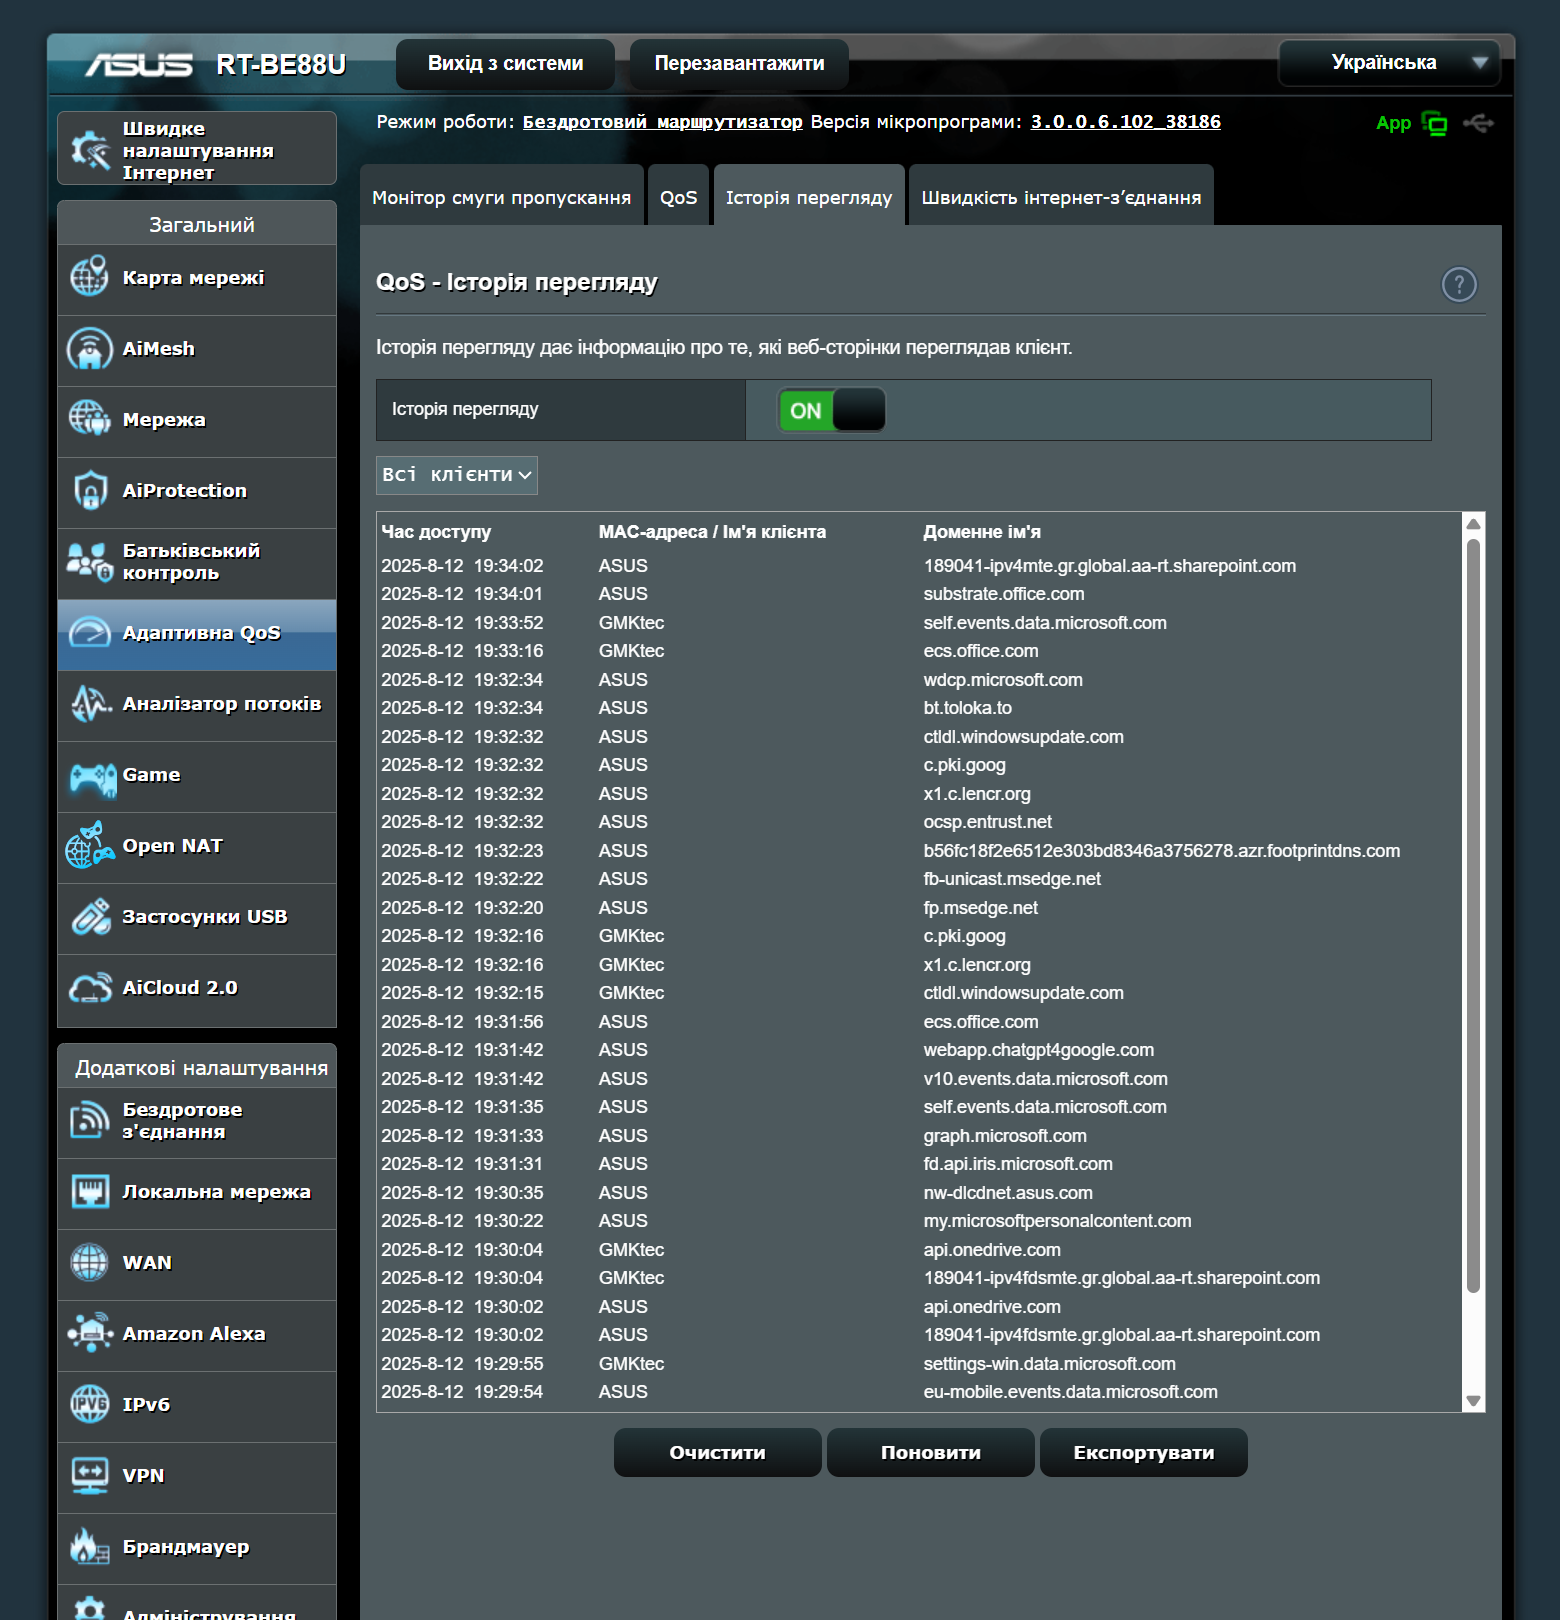Select the eu-mobile.events.data.microsoft.com domain entry
Screen dimensions: 1560x1620
click(x=1071, y=1392)
